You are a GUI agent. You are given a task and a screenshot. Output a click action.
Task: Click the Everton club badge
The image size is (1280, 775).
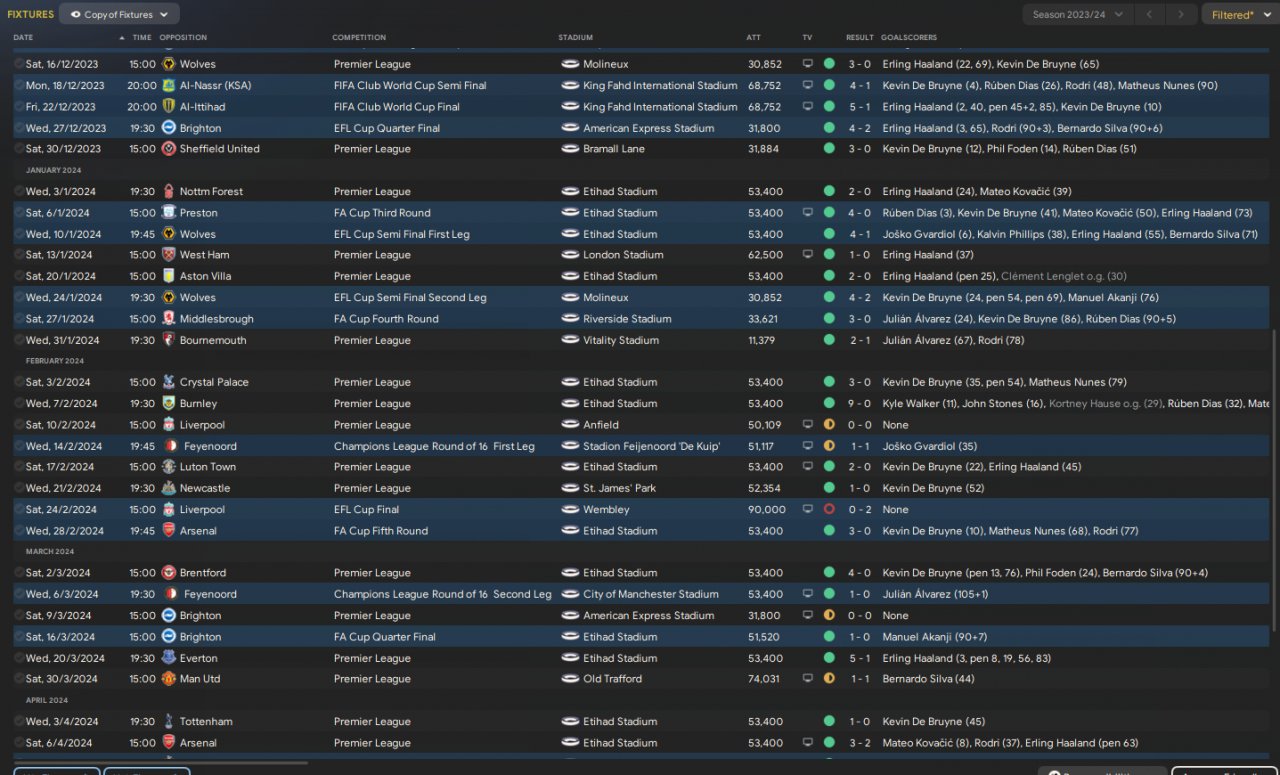169,658
